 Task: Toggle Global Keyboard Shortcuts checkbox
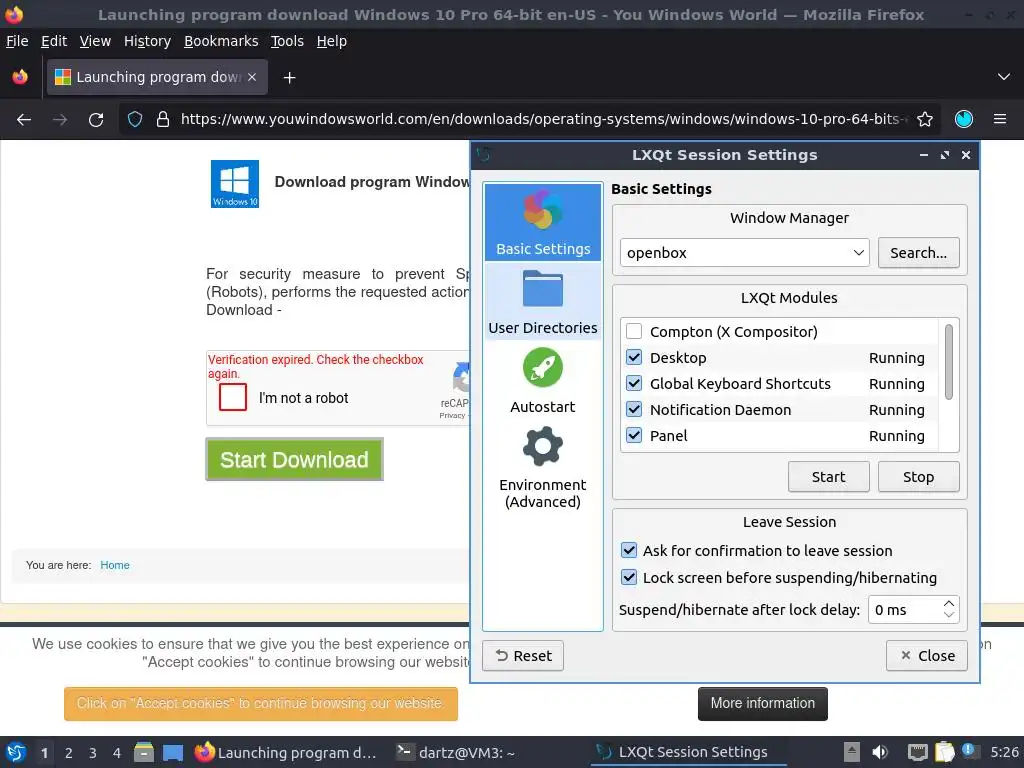tap(633, 383)
